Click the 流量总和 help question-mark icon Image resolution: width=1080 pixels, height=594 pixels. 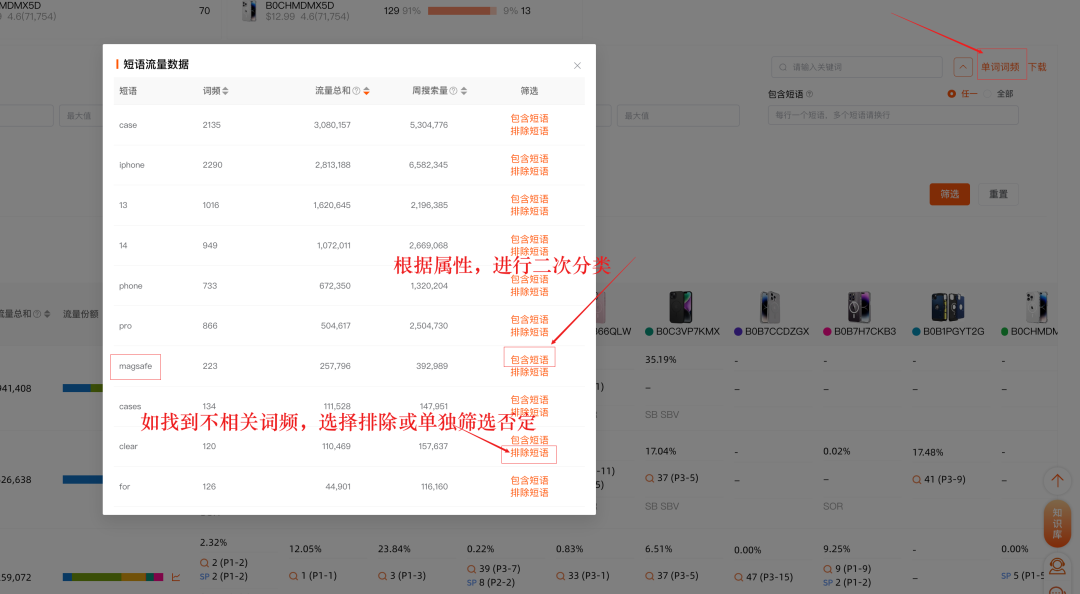point(355,89)
